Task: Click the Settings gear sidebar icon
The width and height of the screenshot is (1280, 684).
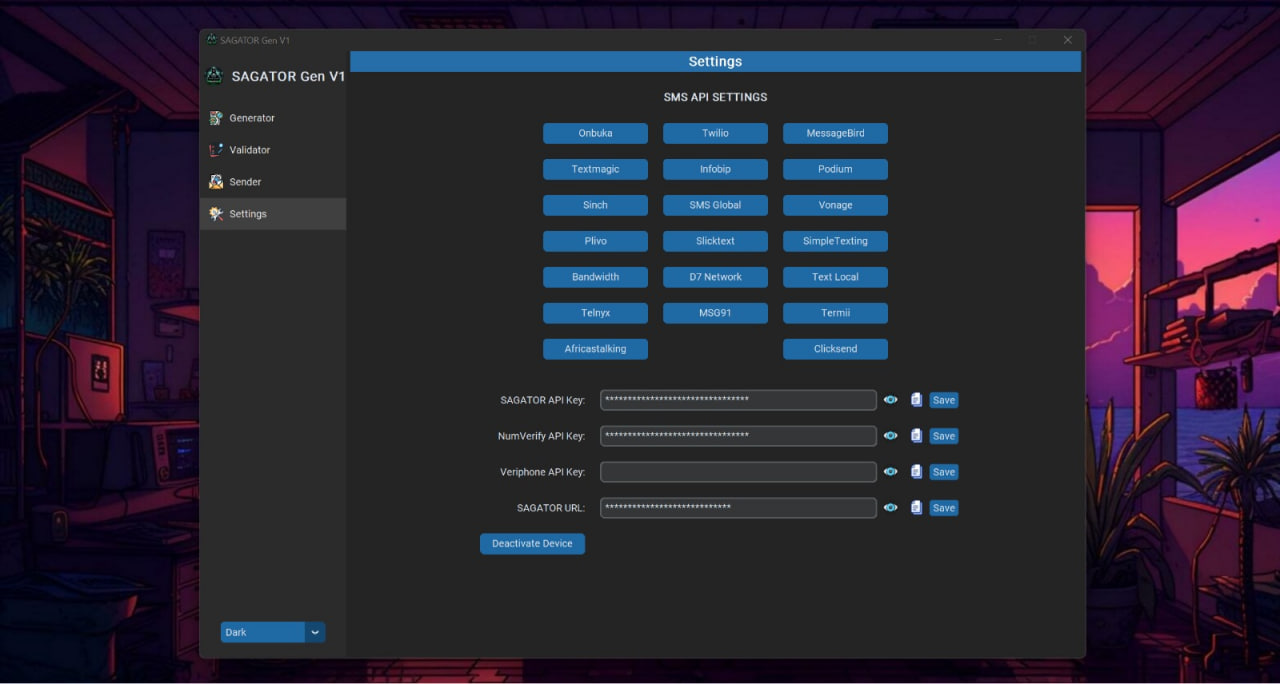Action: tap(215, 214)
